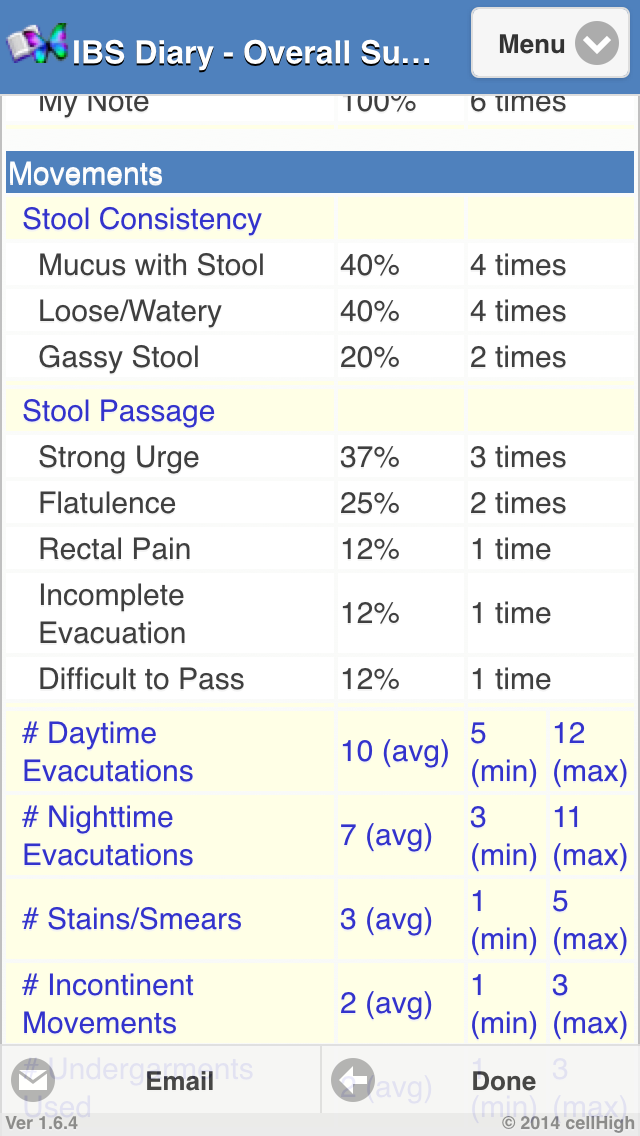Open the Menu dropdown arrow
This screenshot has height=1136, width=640.
[596, 44]
